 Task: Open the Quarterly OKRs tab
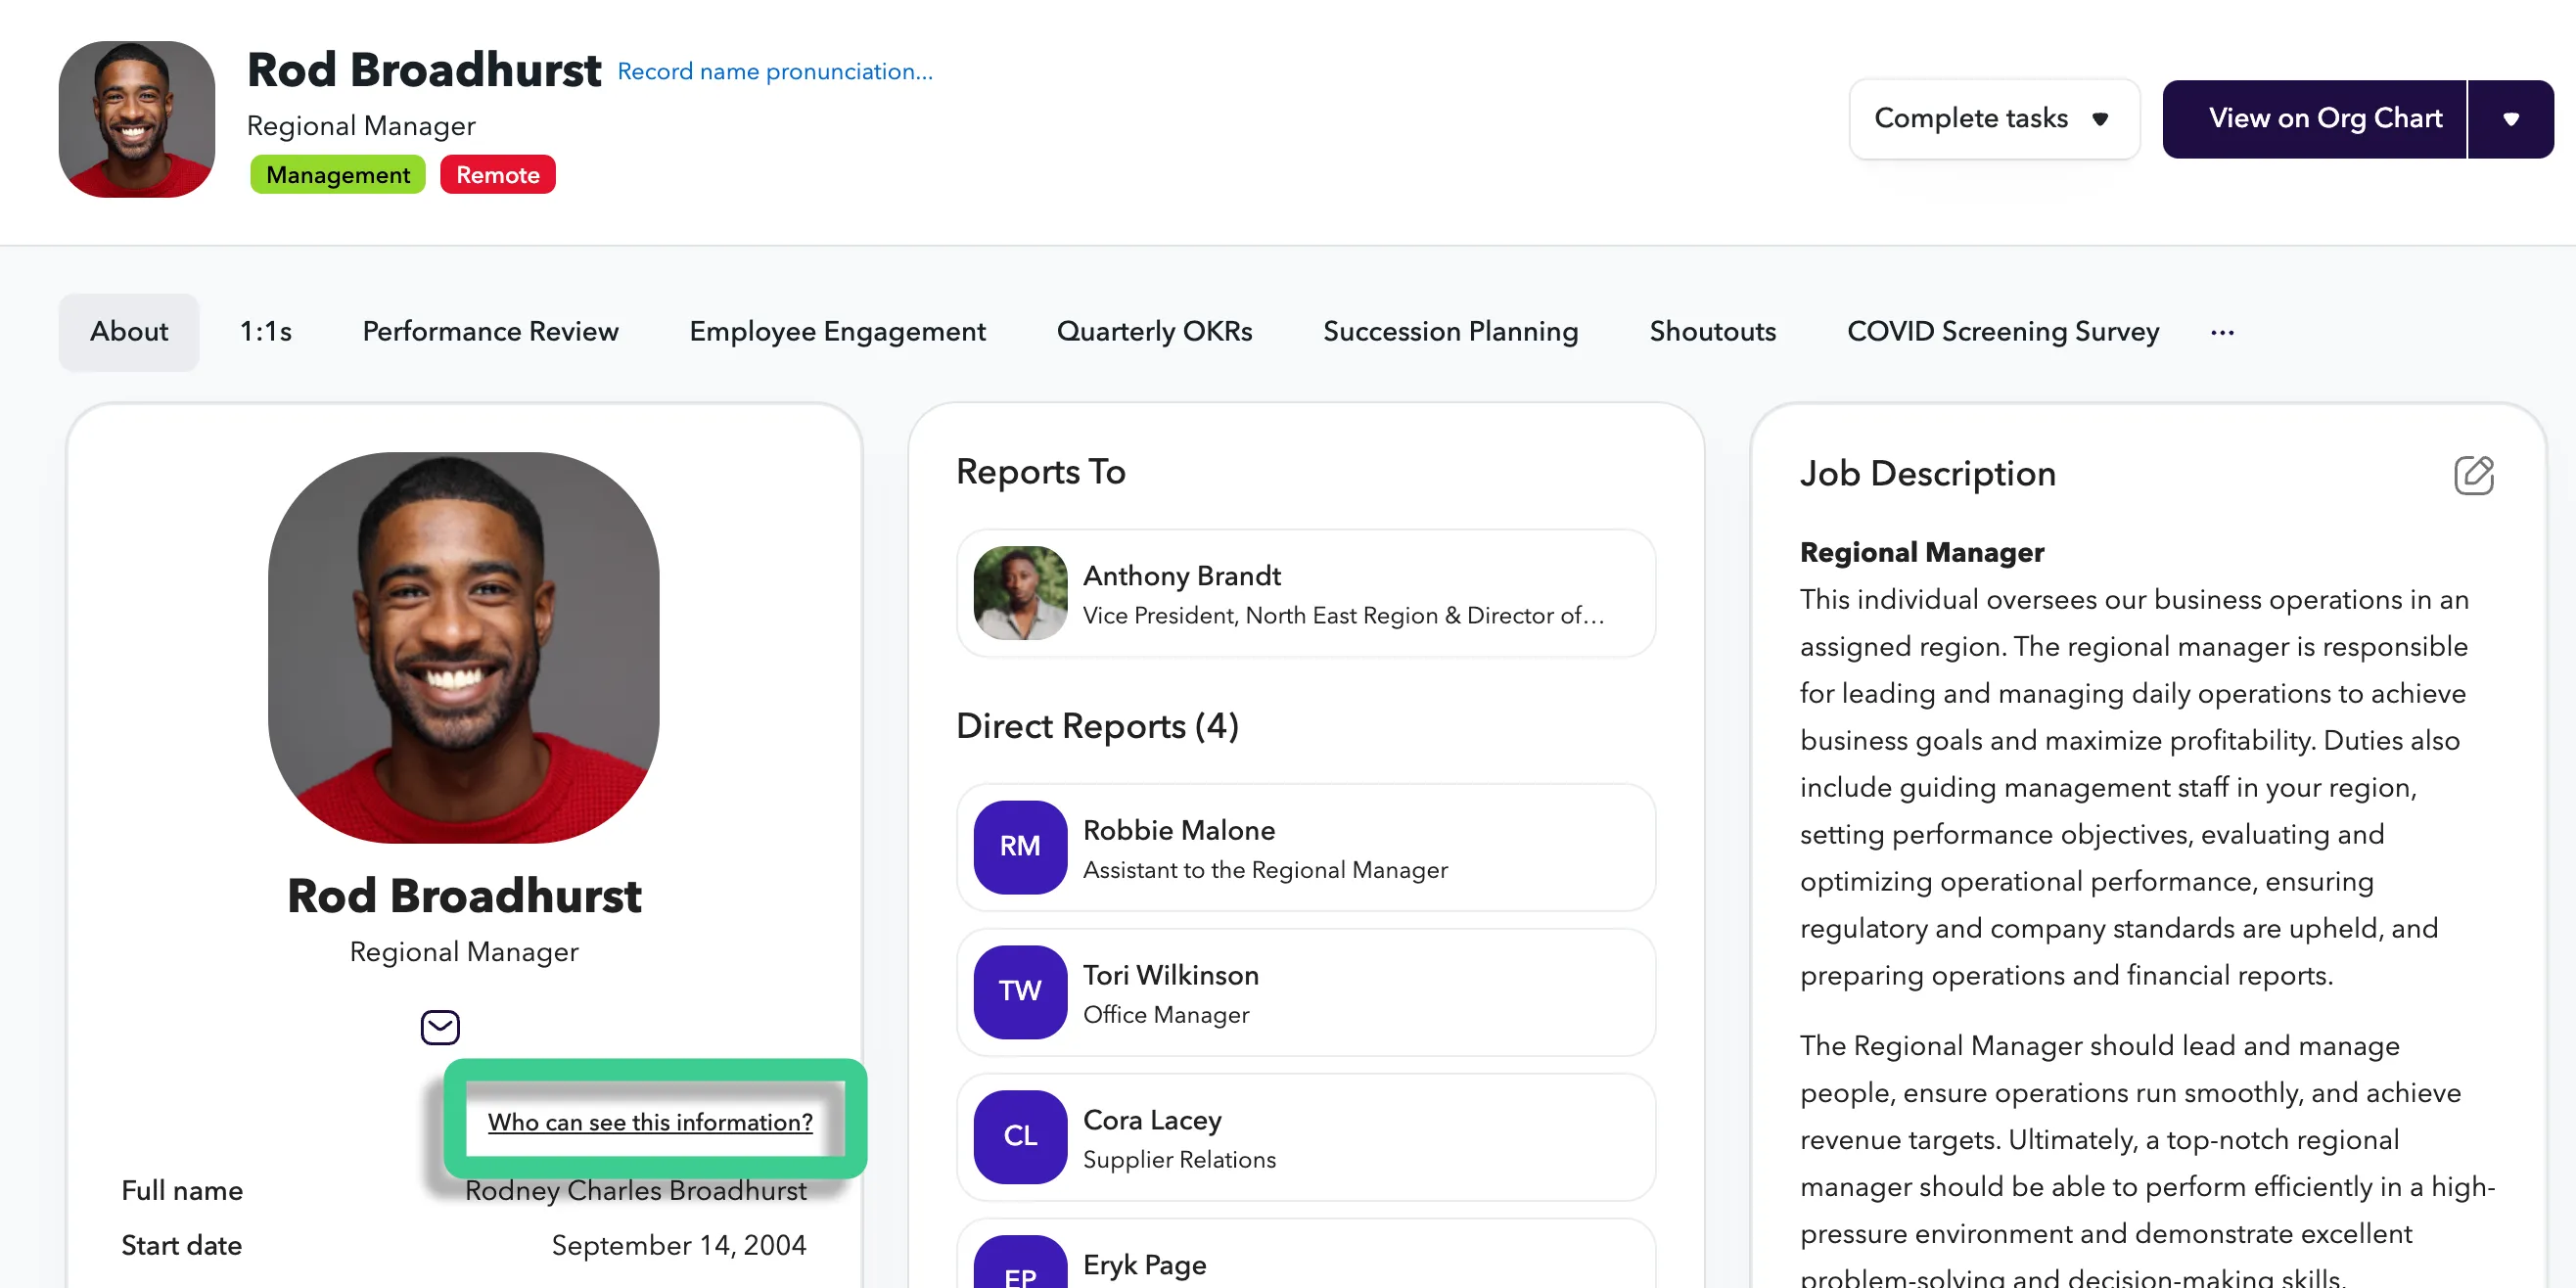(x=1154, y=332)
